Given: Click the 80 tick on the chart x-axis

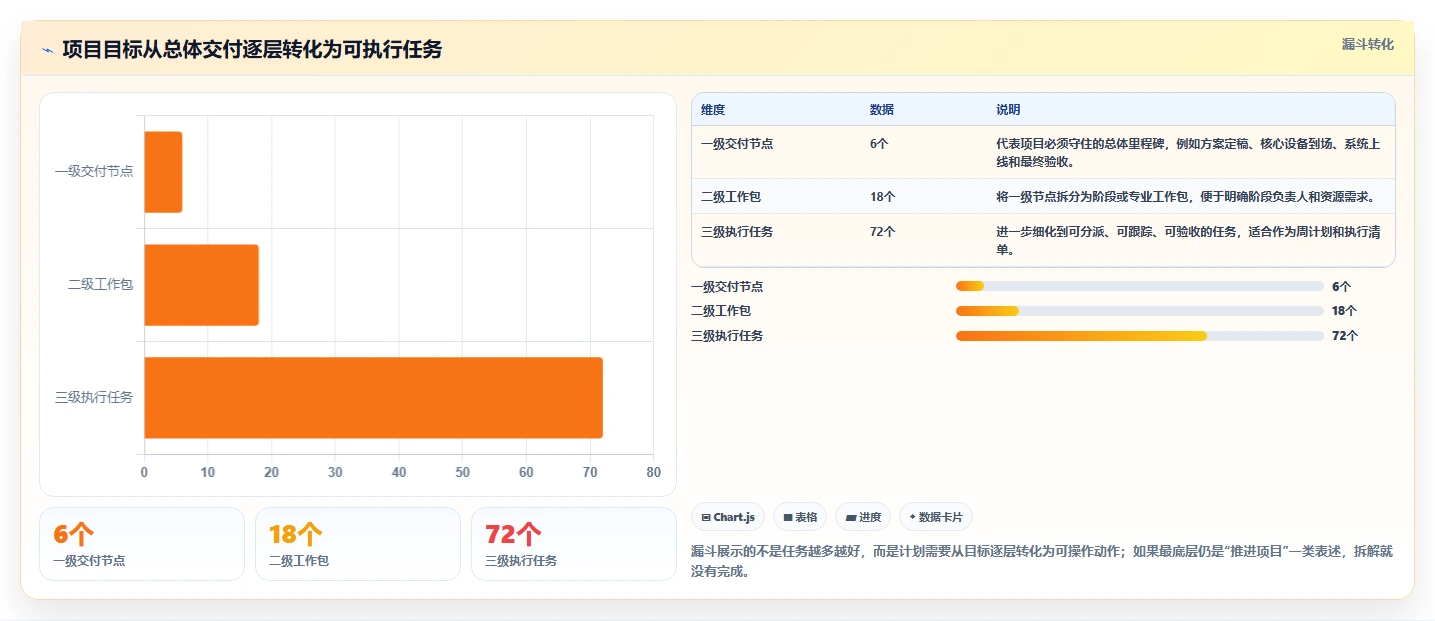Looking at the screenshot, I should (x=654, y=472).
